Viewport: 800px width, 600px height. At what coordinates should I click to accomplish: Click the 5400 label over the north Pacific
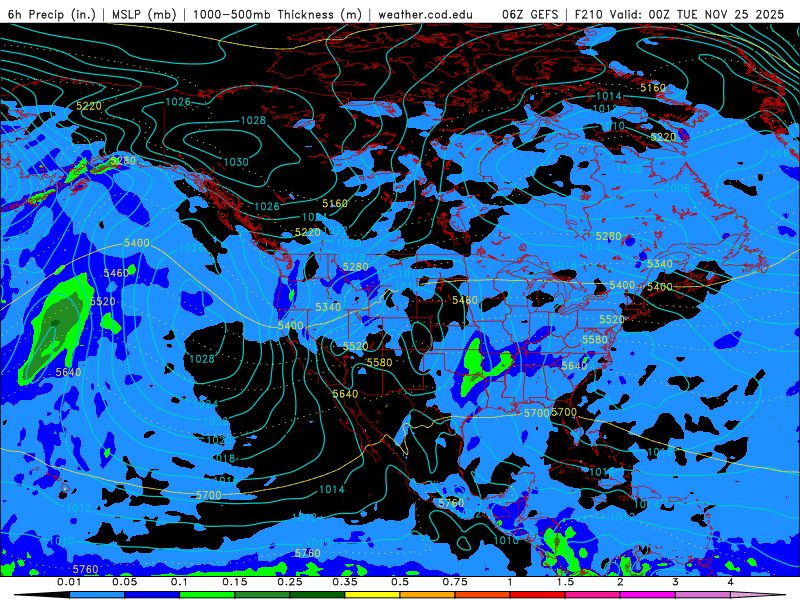tap(137, 243)
